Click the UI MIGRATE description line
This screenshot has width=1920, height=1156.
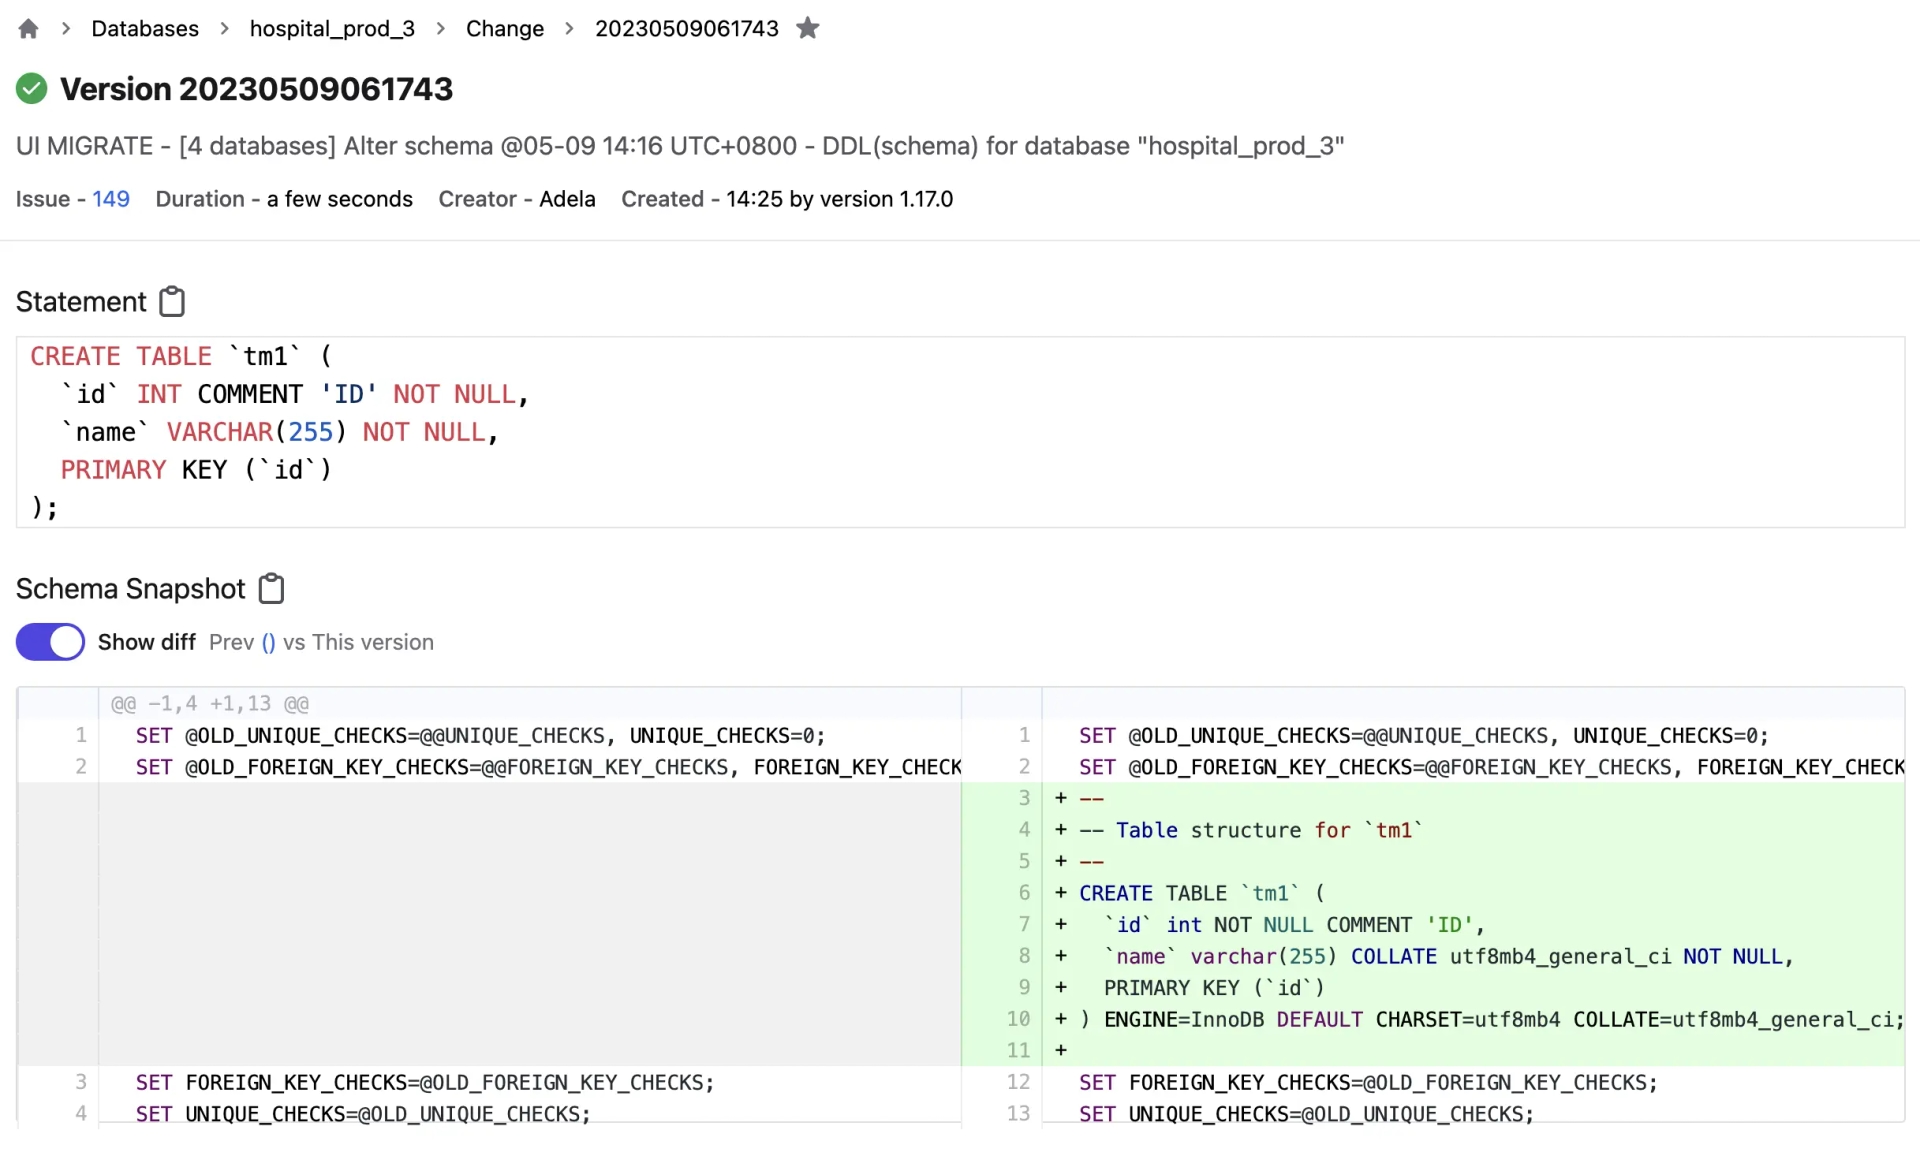click(x=680, y=146)
